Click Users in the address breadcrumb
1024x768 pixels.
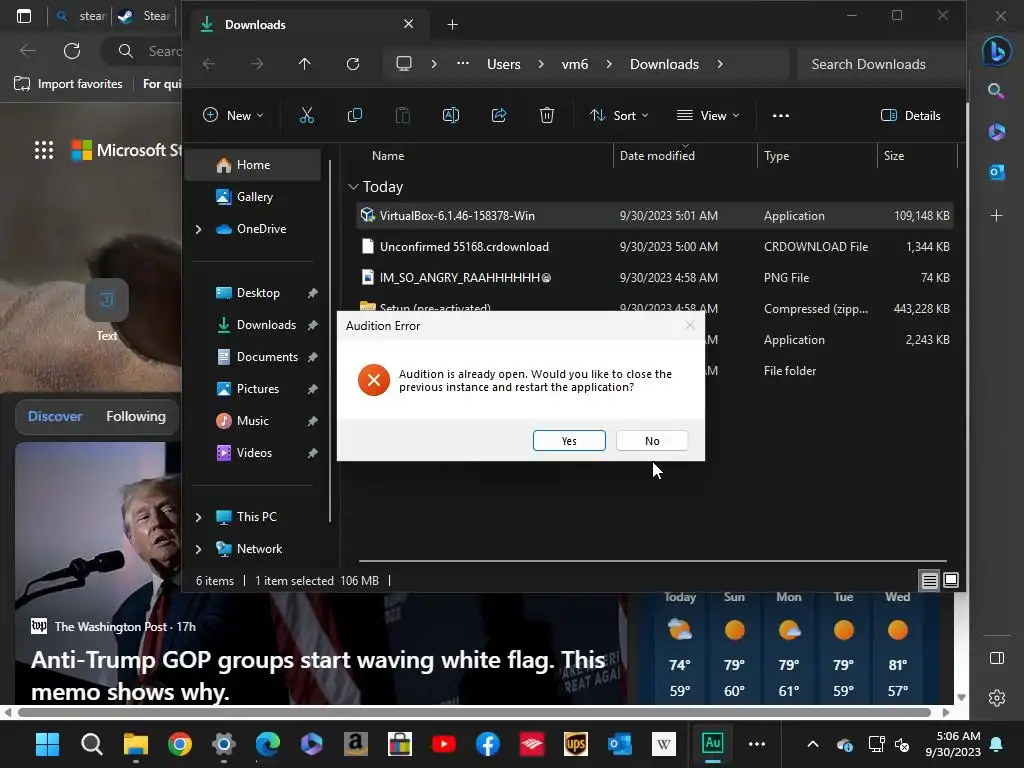[x=504, y=64]
